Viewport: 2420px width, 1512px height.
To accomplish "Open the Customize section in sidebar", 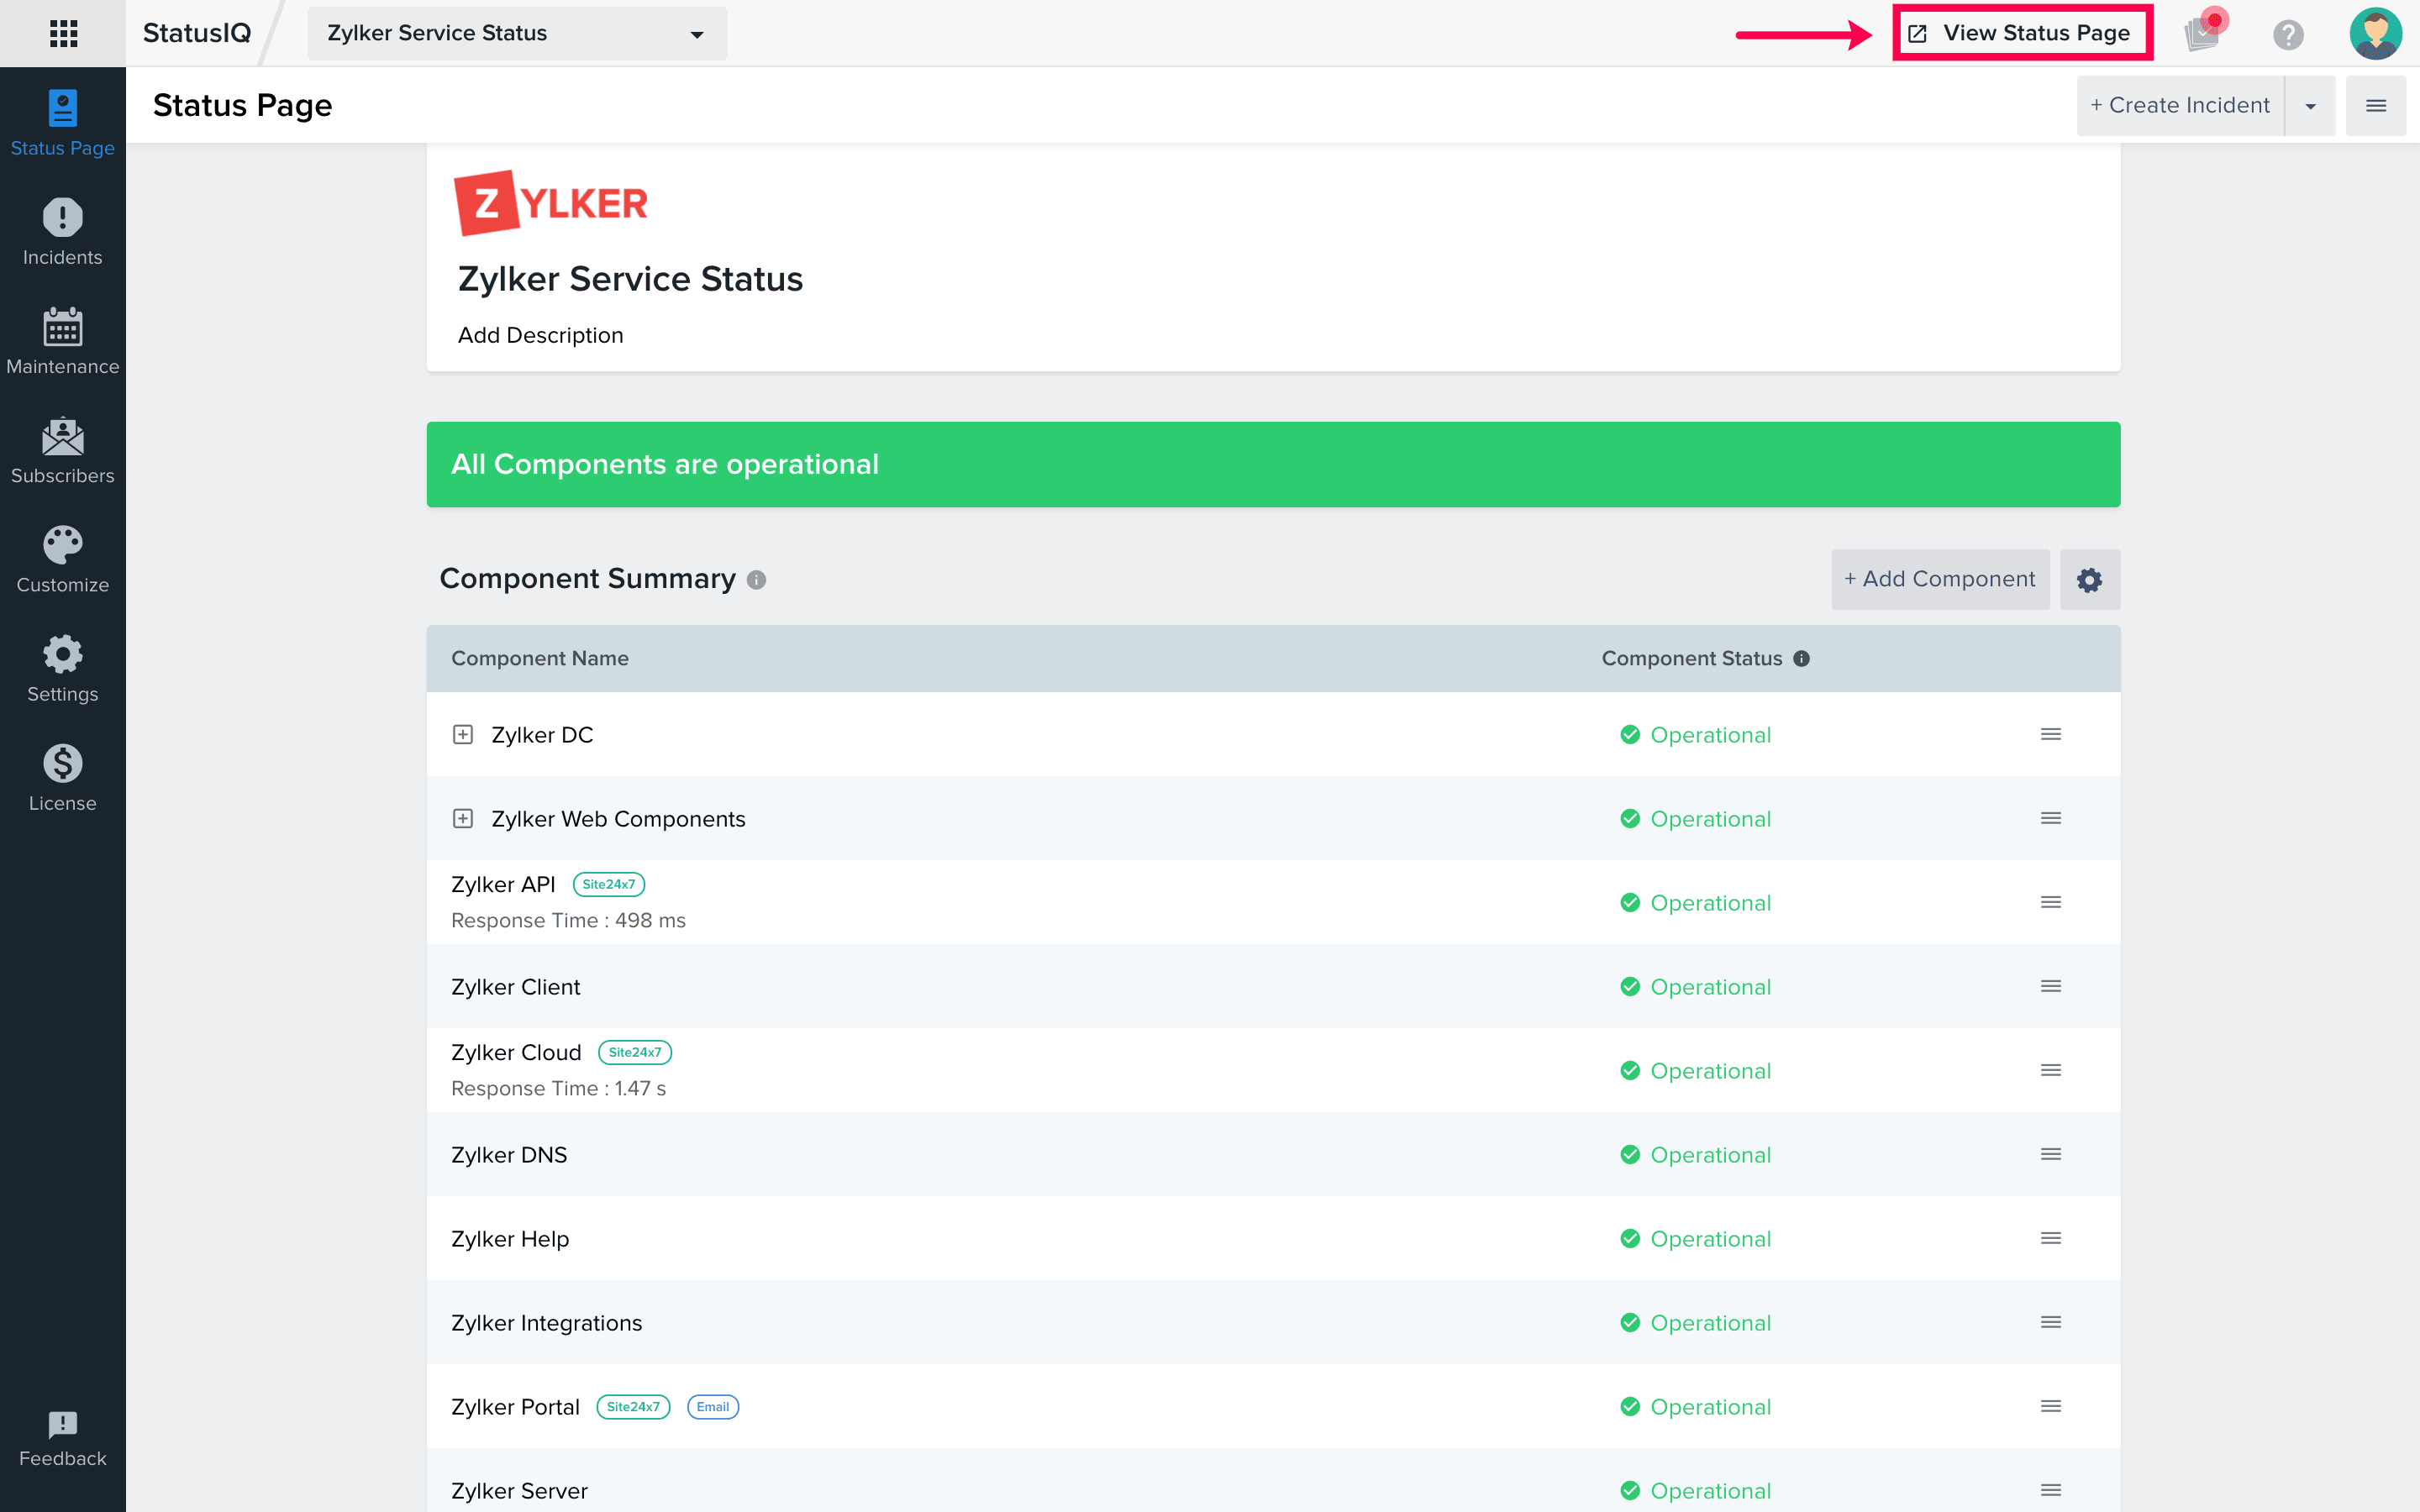I will (62, 558).
